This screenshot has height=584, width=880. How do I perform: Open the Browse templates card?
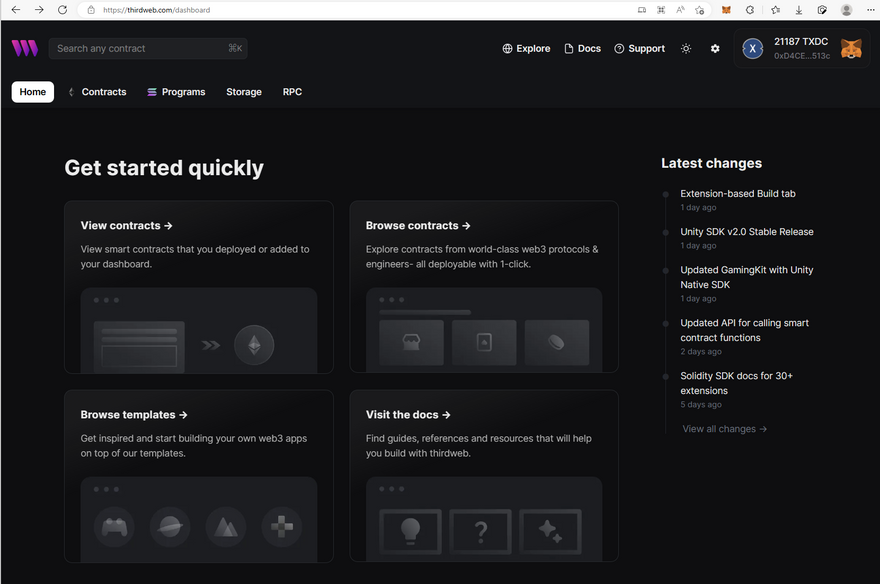point(199,476)
